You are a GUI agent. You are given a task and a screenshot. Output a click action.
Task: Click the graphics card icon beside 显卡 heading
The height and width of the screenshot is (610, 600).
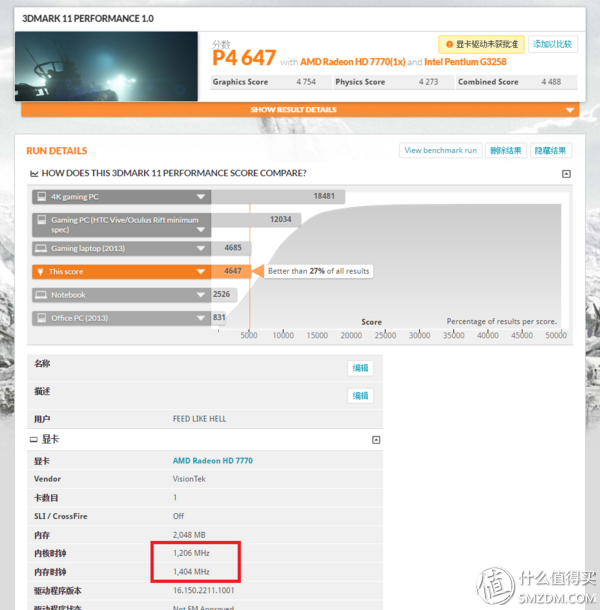(x=34, y=440)
